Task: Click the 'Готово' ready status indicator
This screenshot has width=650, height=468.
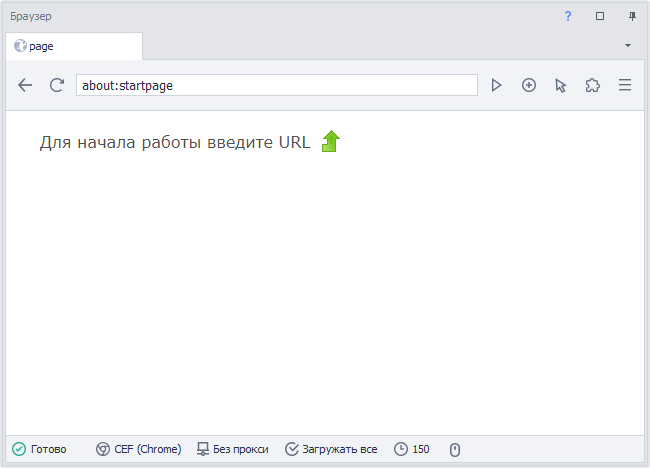Action: point(40,450)
